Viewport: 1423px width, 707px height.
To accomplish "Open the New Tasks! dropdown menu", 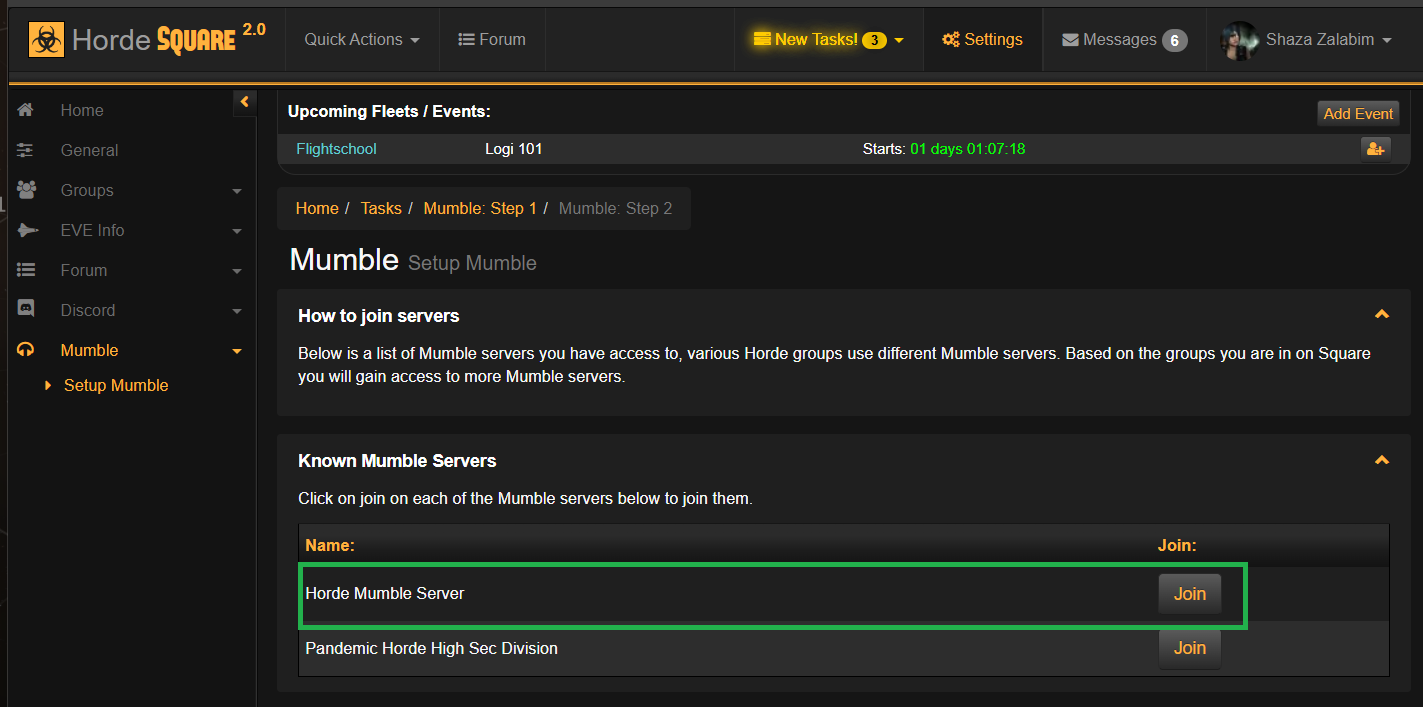I will click(829, 40).
